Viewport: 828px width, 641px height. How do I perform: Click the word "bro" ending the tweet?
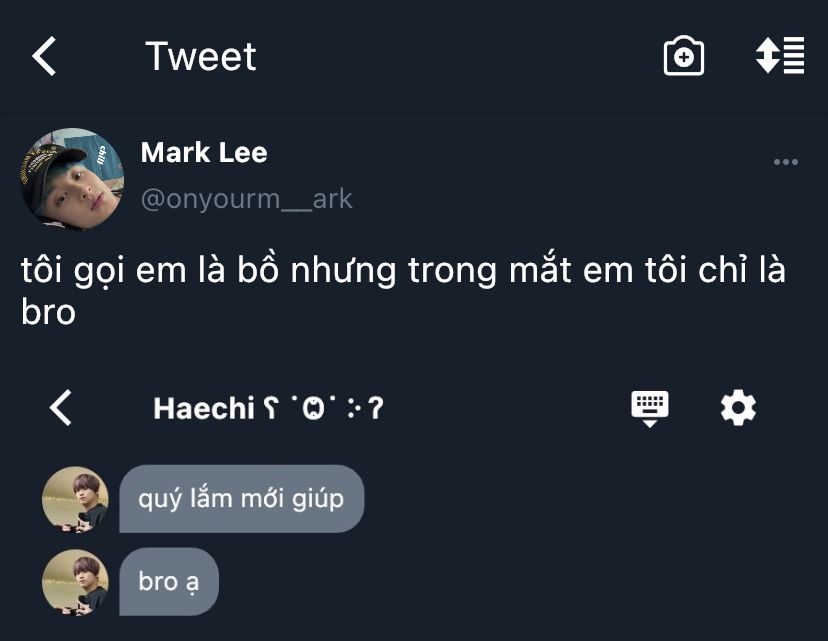pyautogui.click(x=49, y=312)
